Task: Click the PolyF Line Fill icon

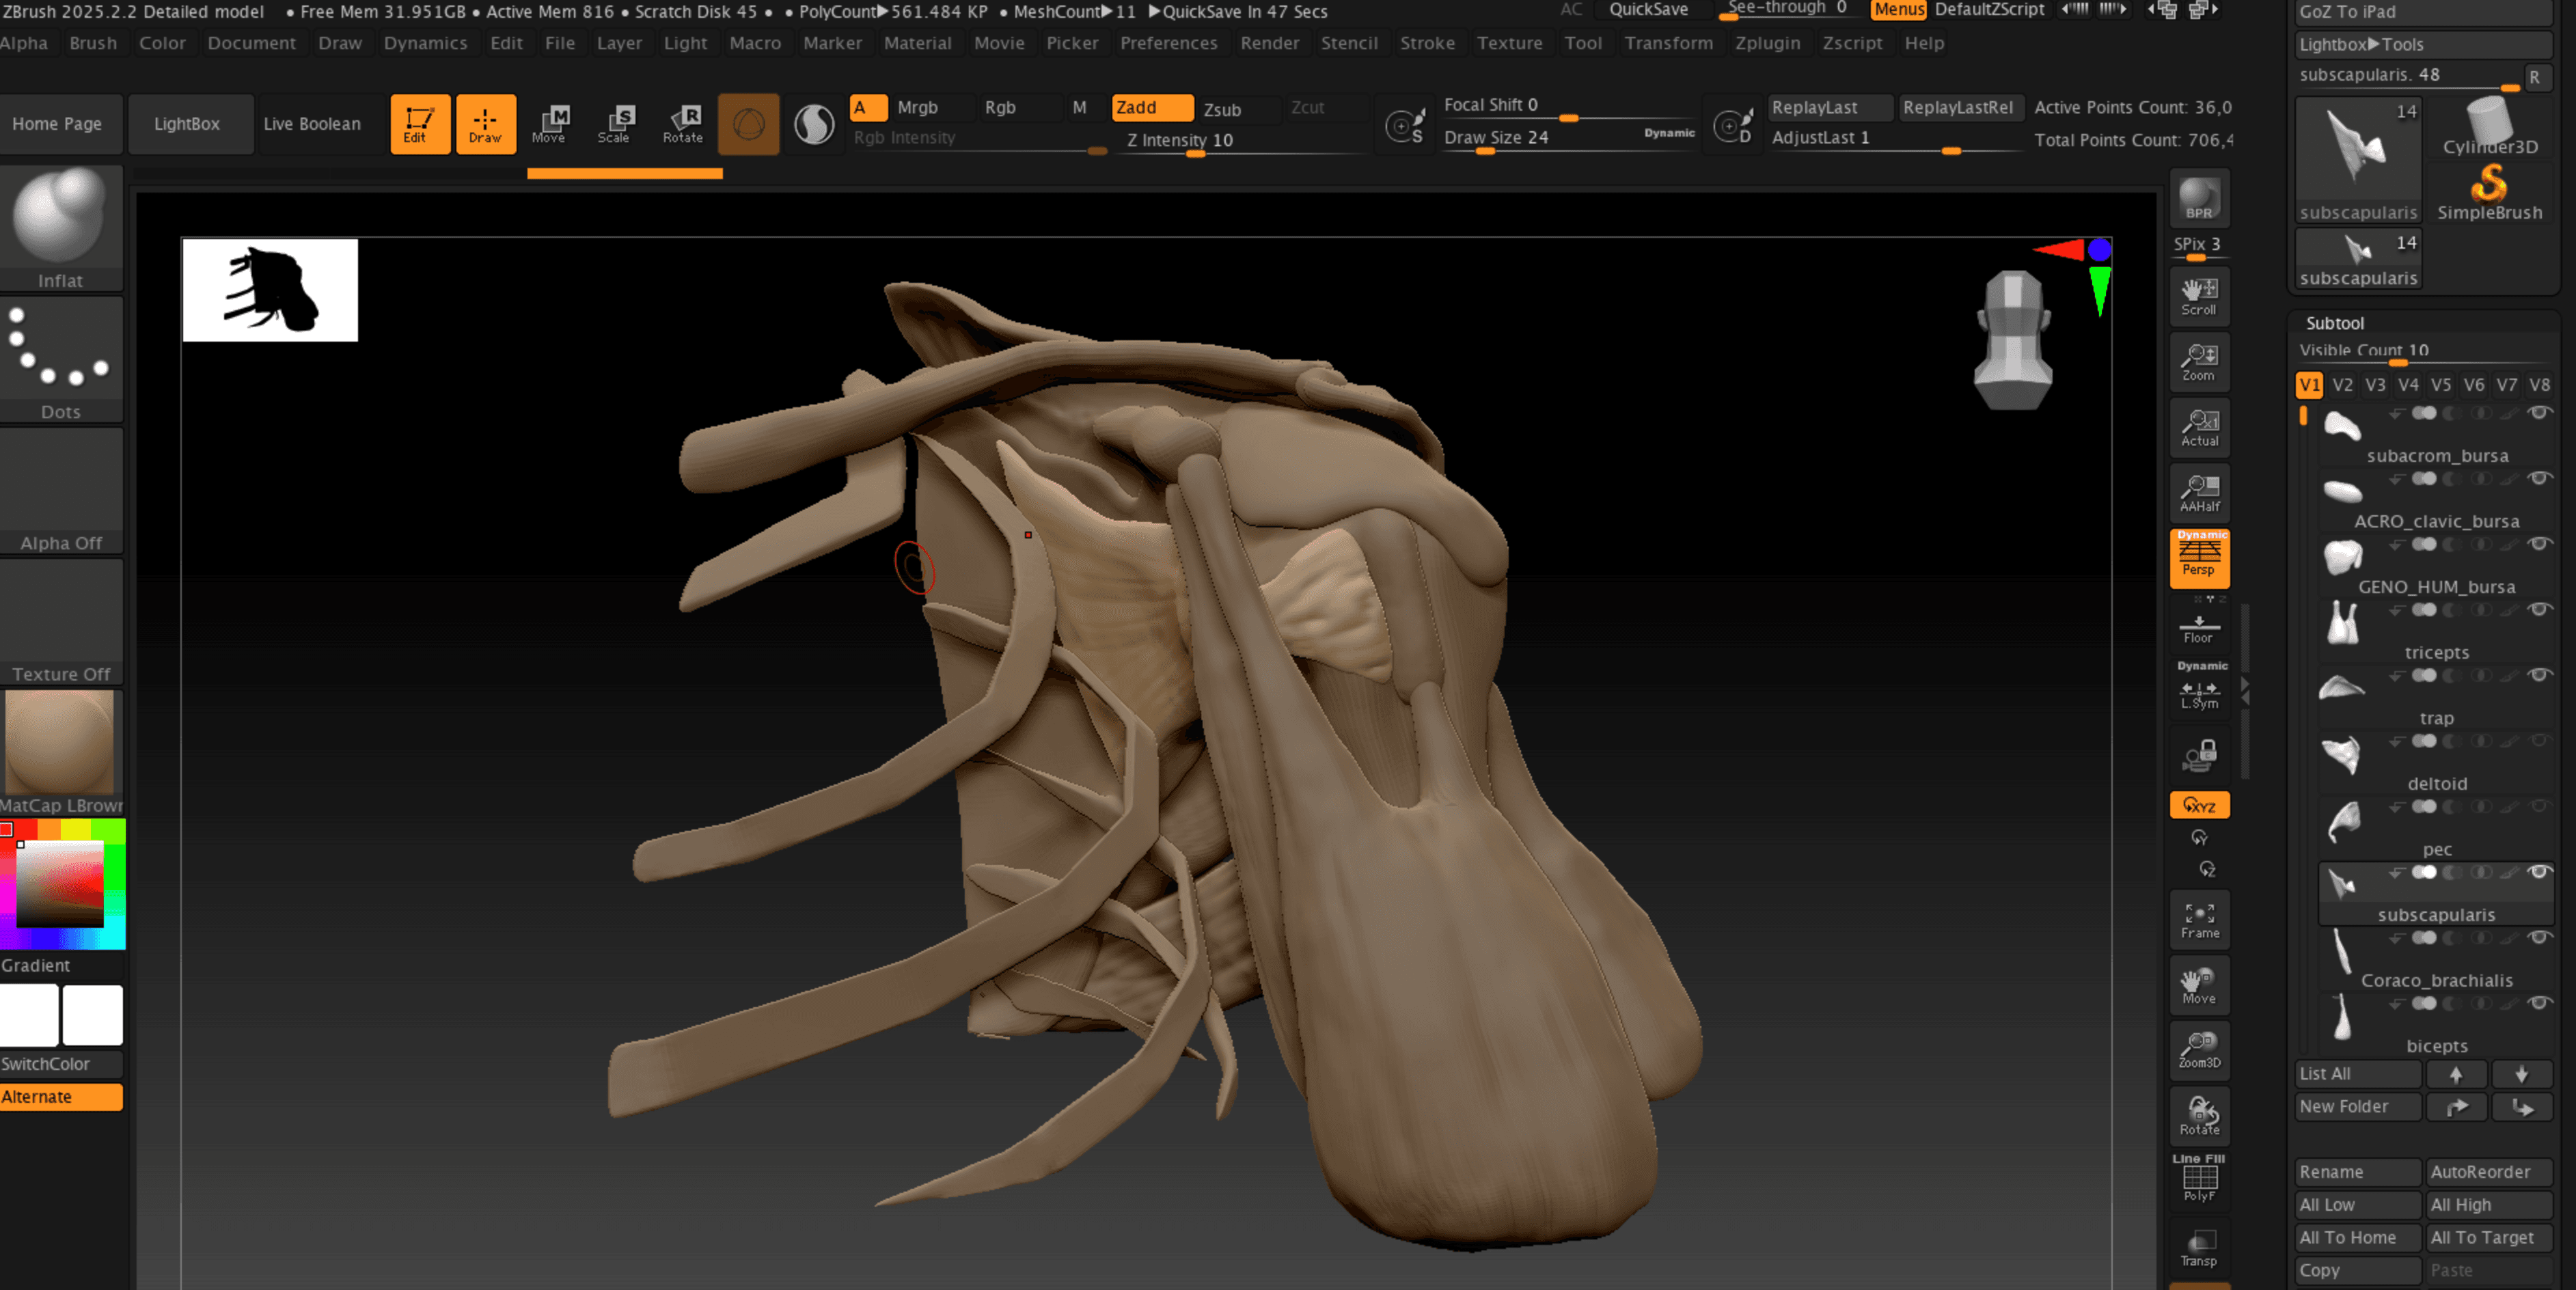Action: [x=2199, y=1181]
